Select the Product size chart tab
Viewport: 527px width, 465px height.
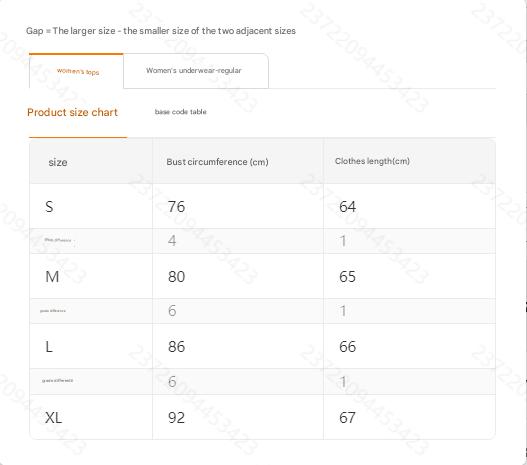[x=73, y=112]
